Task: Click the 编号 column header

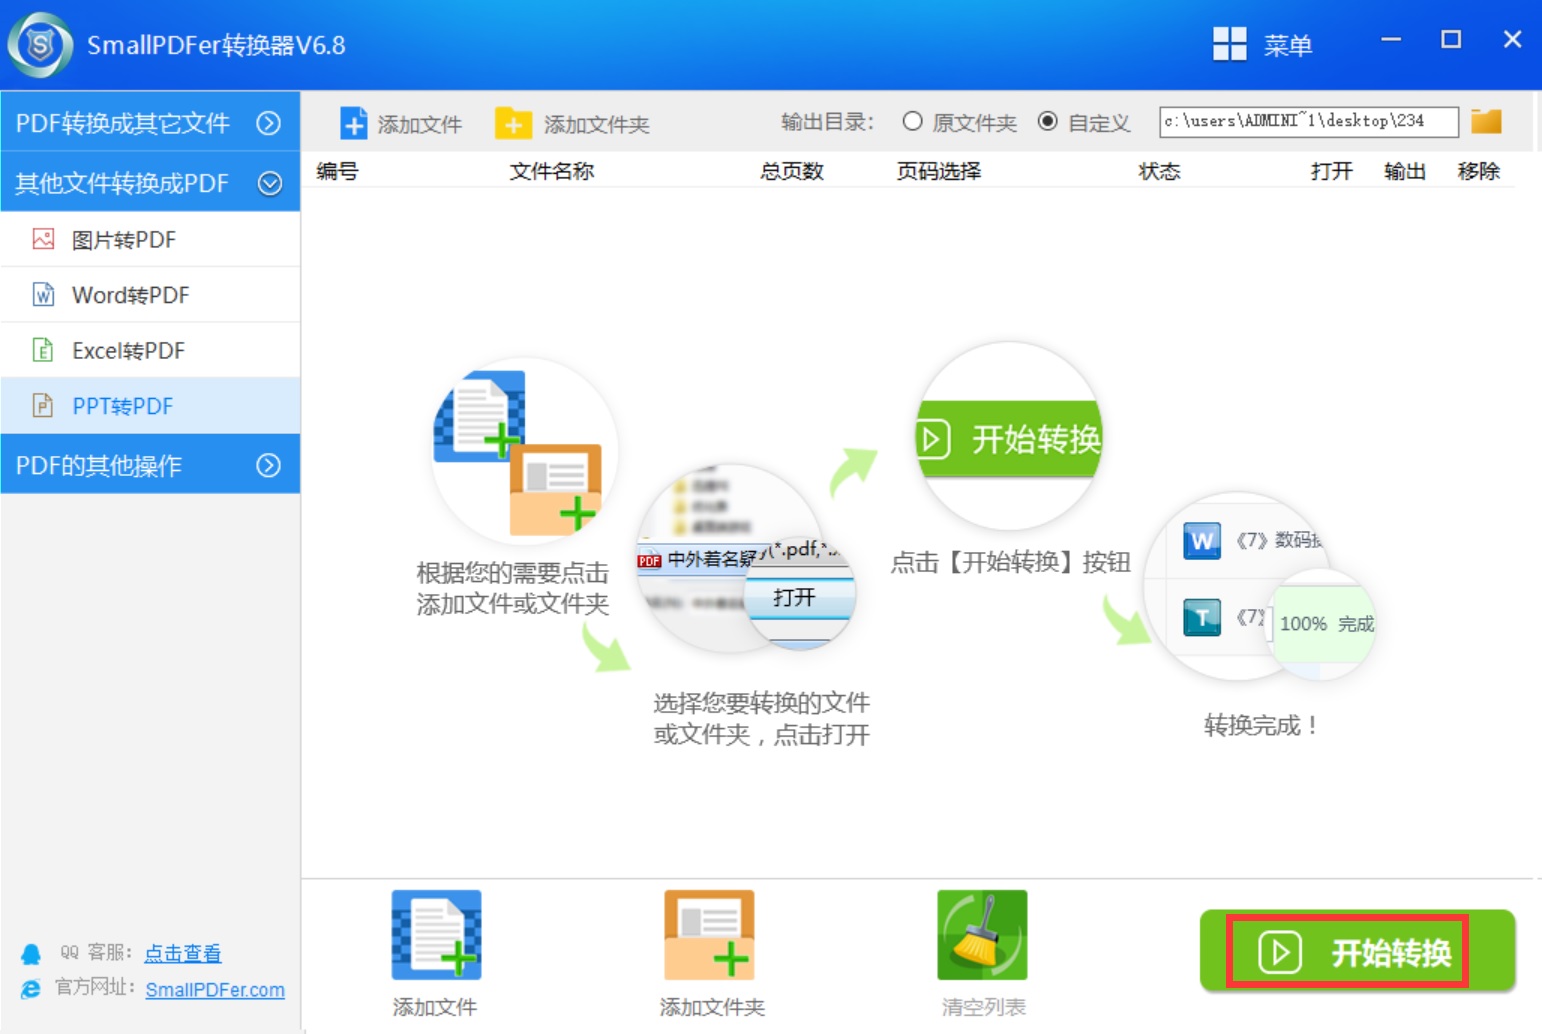Action: tap(337, 171)
